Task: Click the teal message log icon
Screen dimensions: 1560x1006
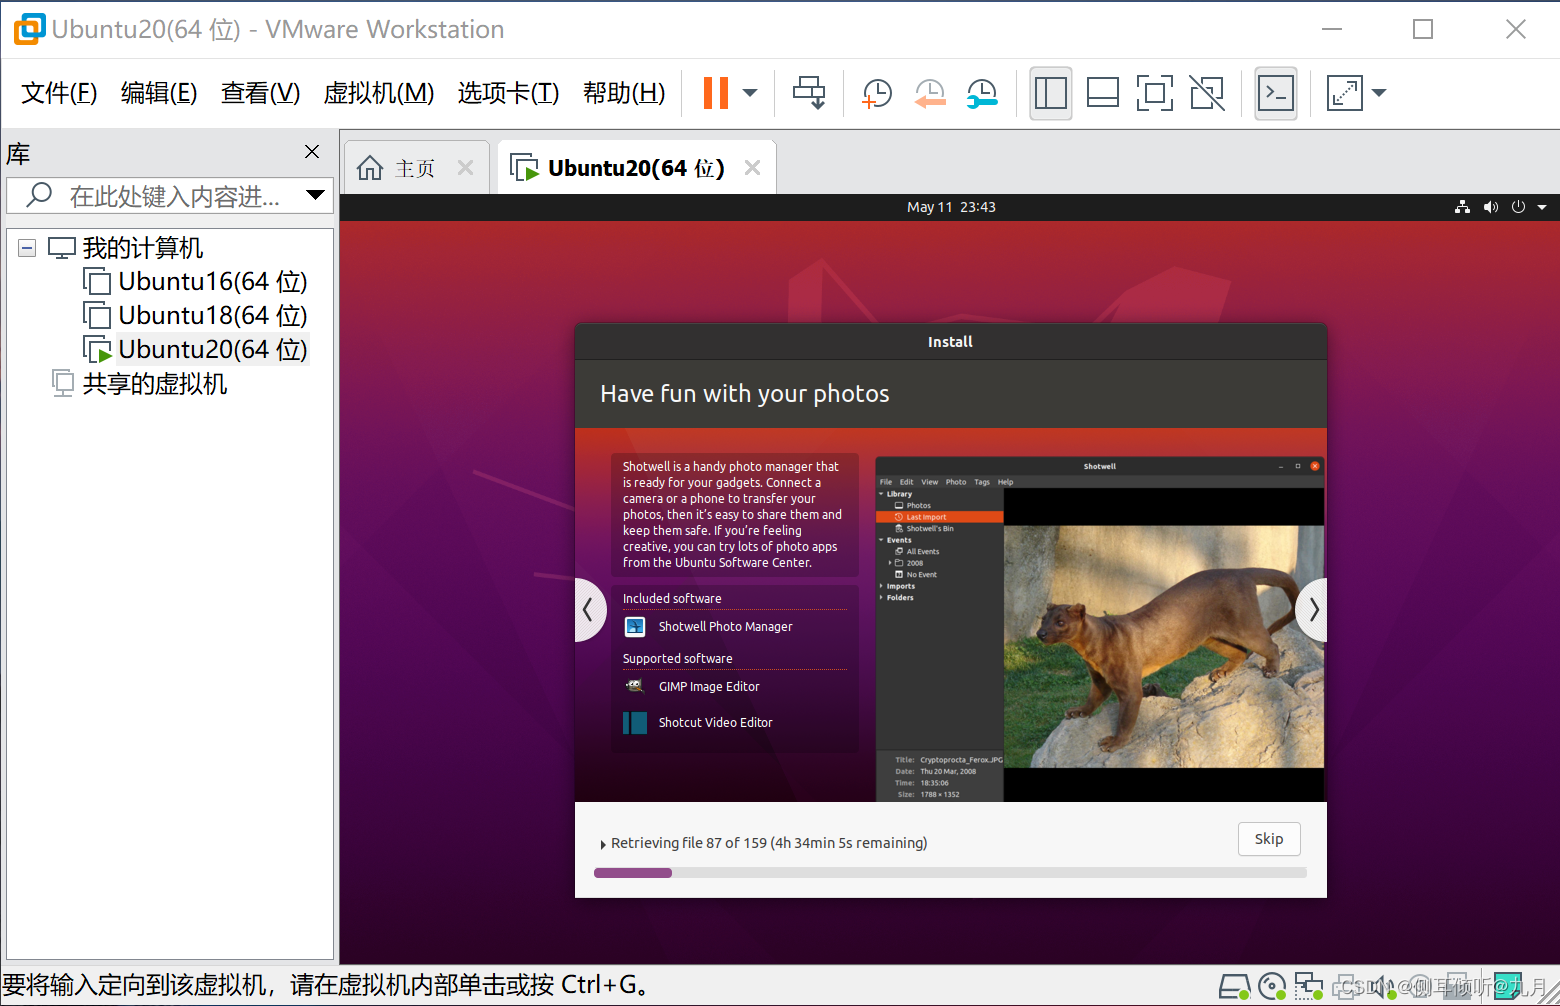Action: pyautogui.click(x=1508, y=987)
